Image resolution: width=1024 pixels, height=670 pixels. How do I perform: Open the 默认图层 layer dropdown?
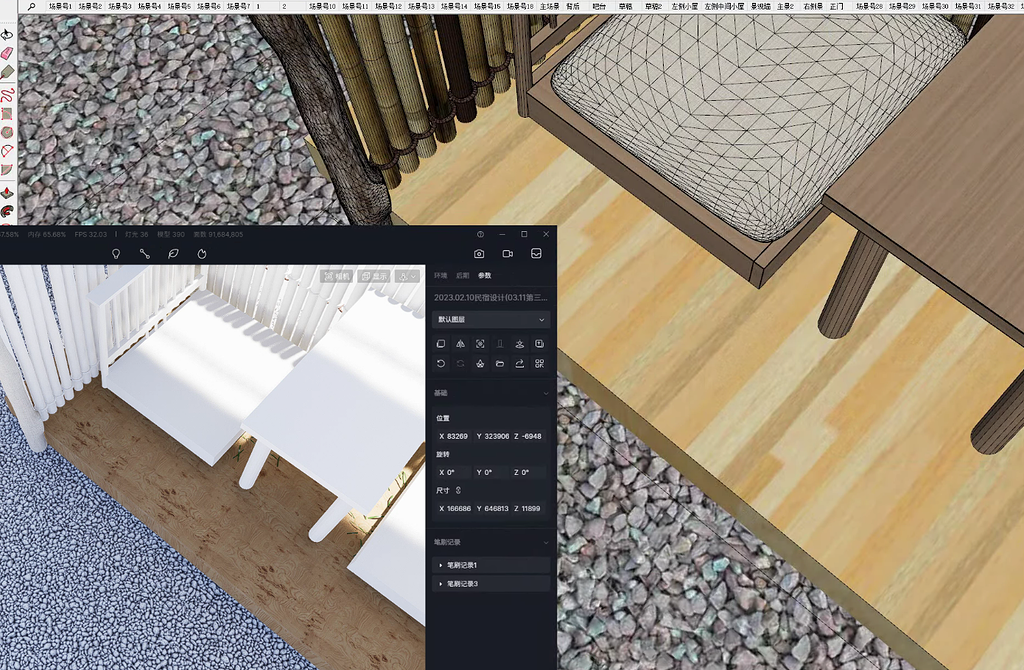click(490, 319)
